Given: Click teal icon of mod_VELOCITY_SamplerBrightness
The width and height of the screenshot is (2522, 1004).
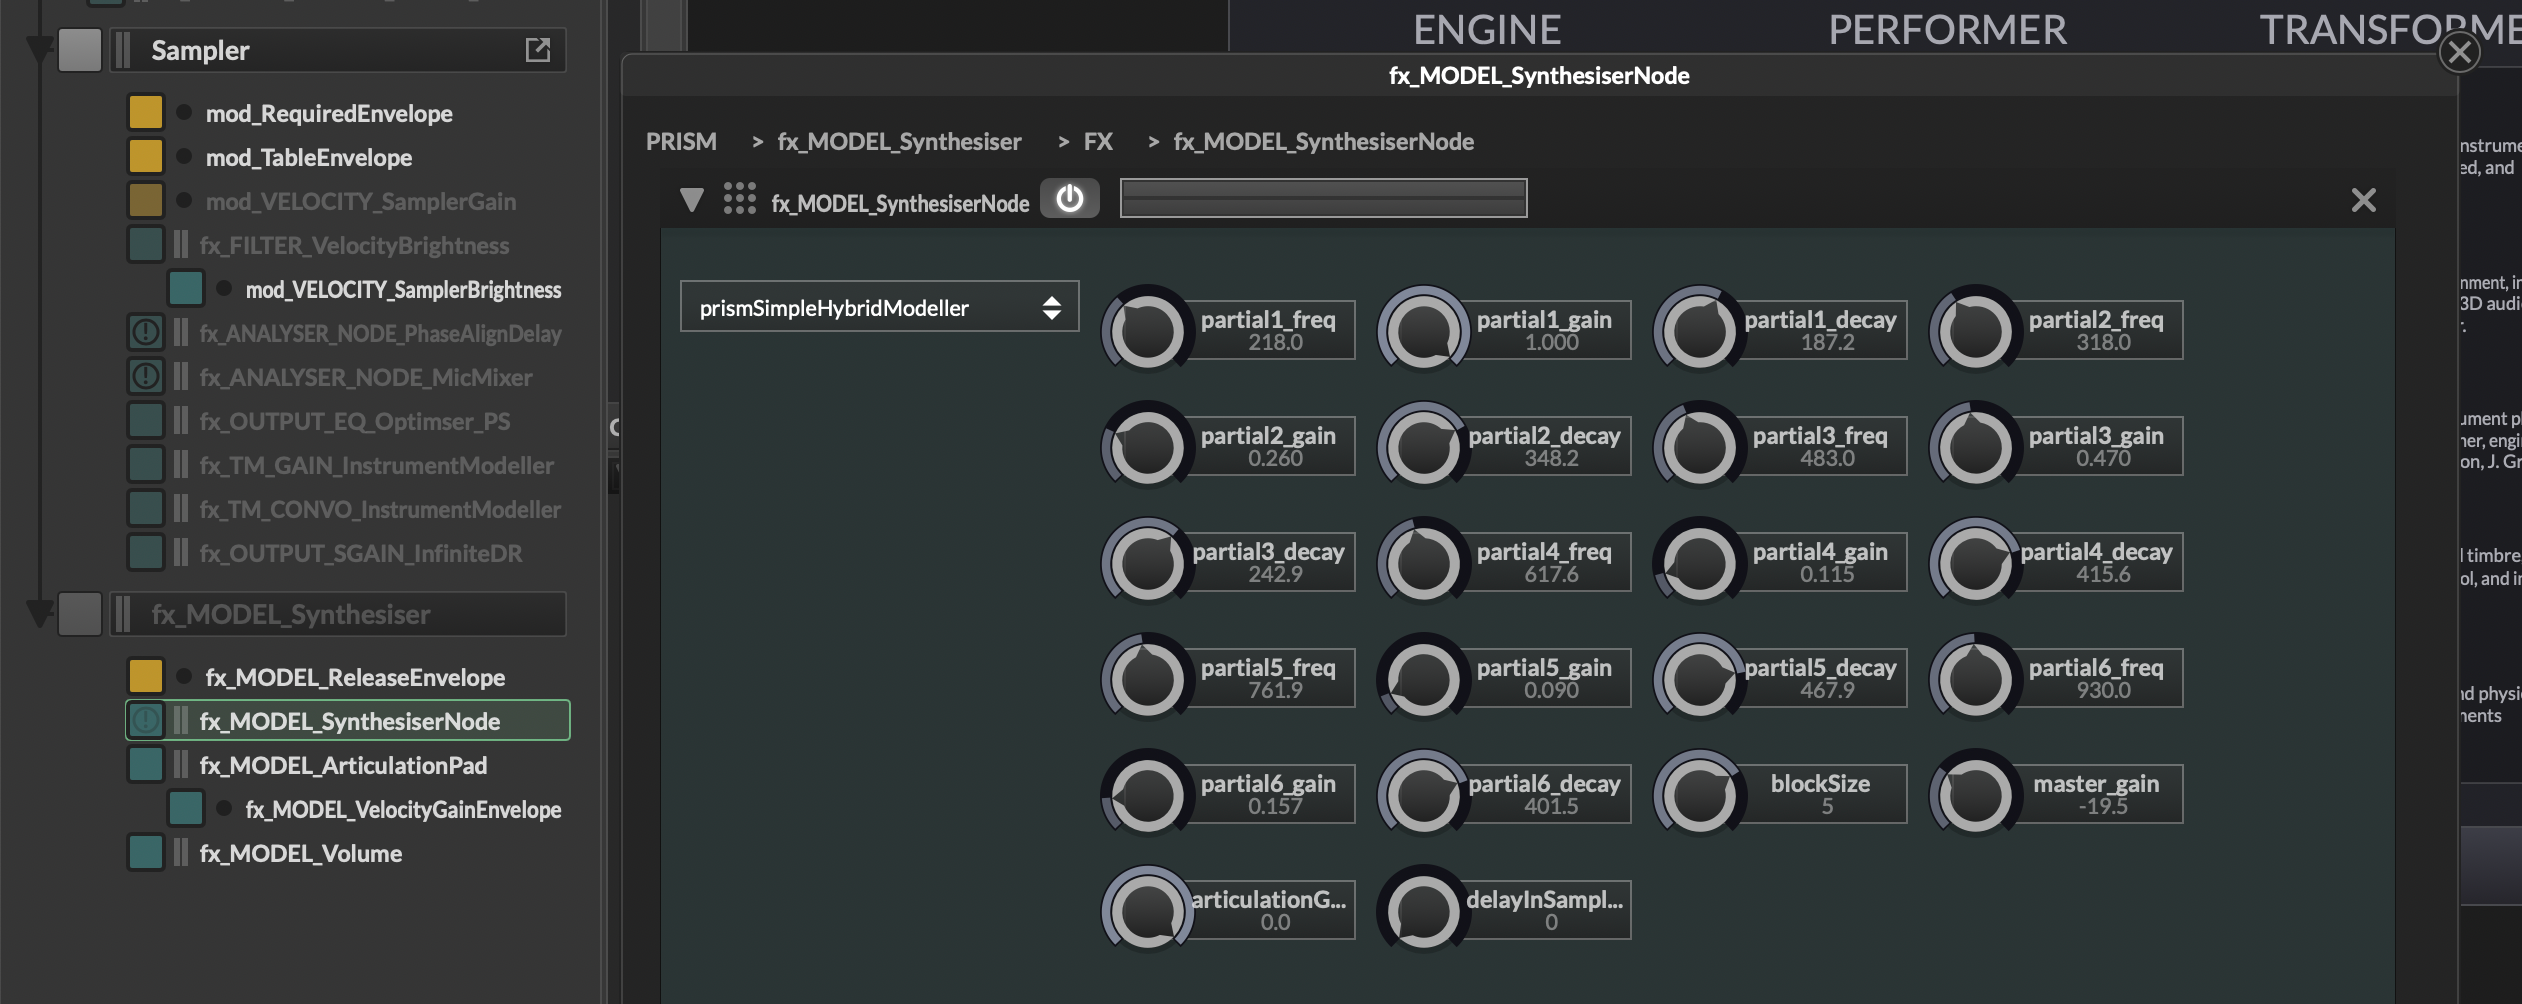Looking at the screenshot, I should click(185, 289).
